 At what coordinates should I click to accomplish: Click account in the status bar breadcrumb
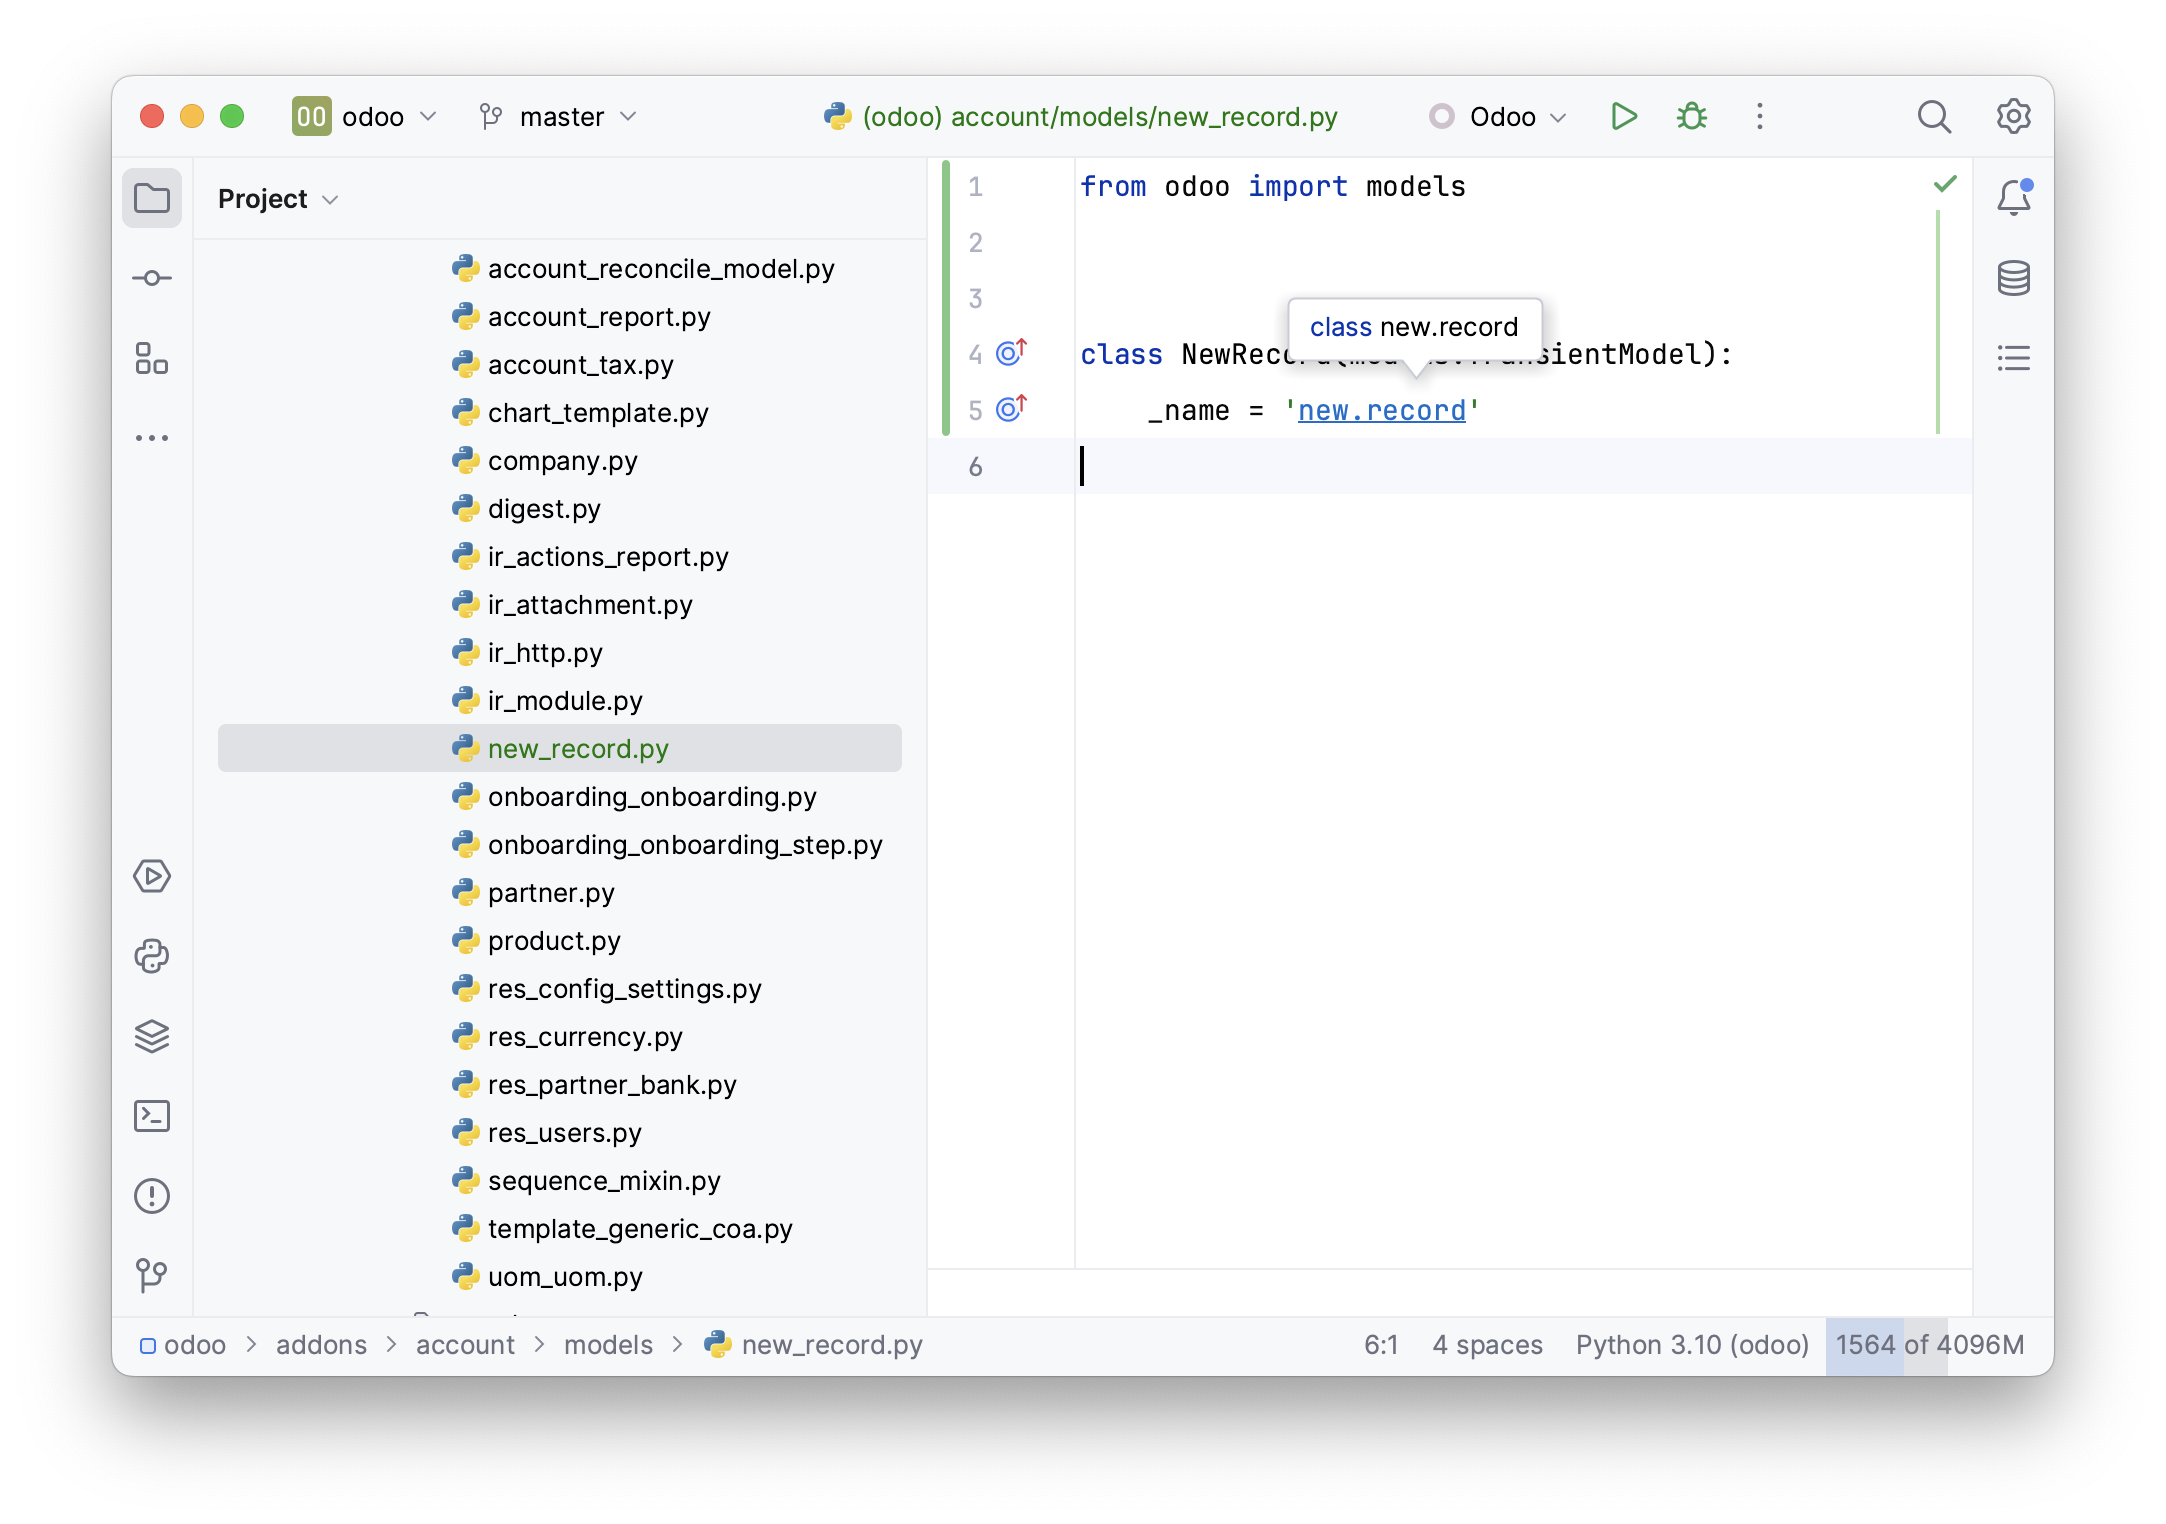tap(465, 1345)
